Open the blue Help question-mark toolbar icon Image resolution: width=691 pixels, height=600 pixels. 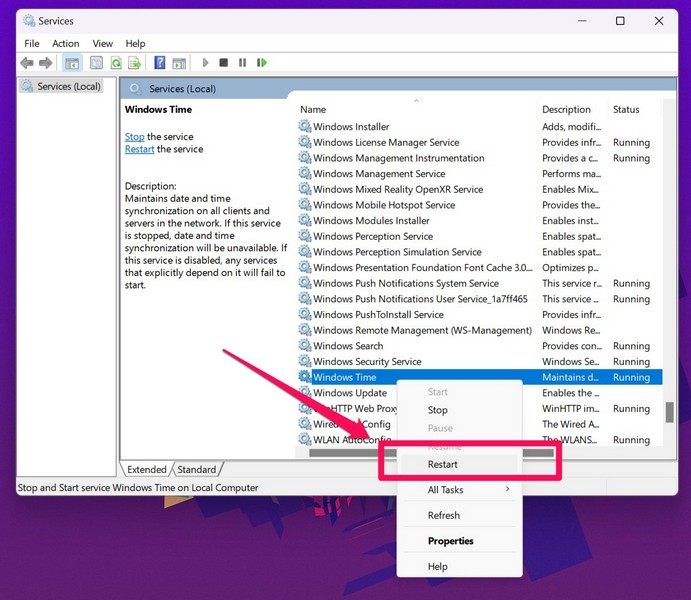(x=160, y=63)
